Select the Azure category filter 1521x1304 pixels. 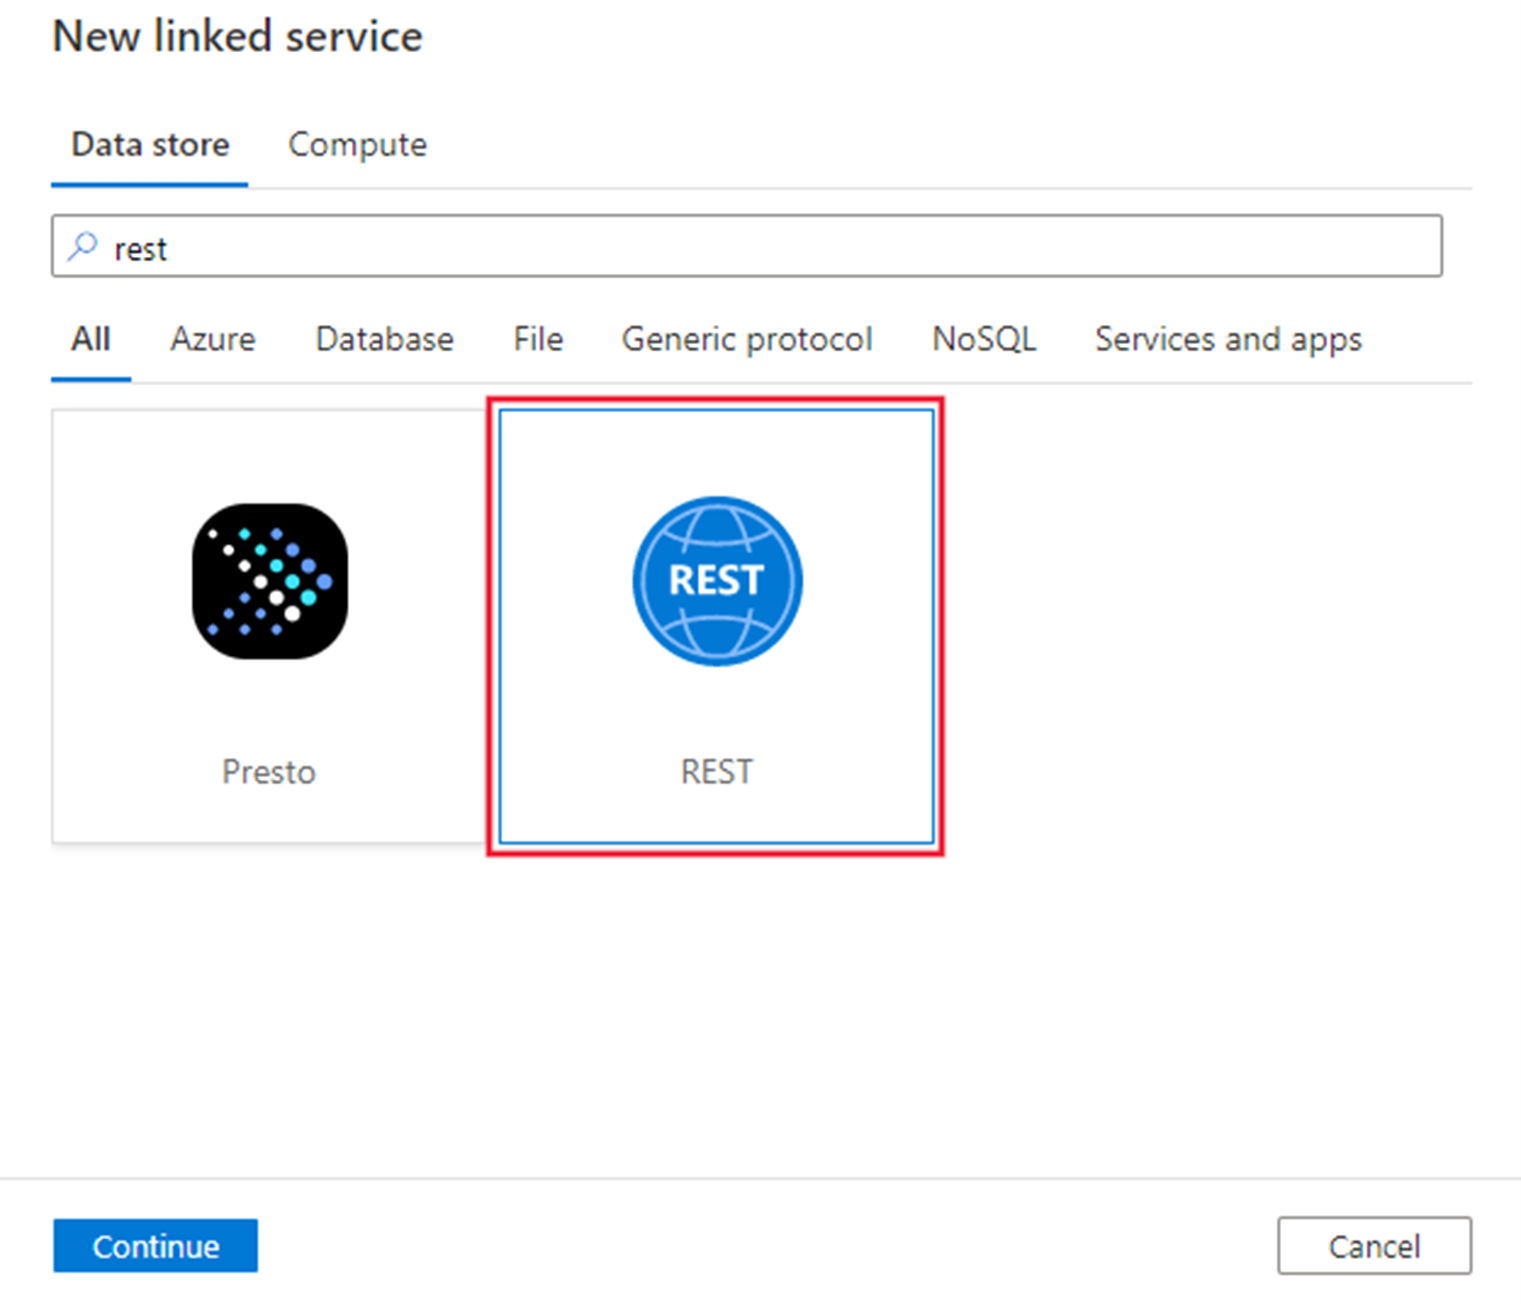point(212,339)
